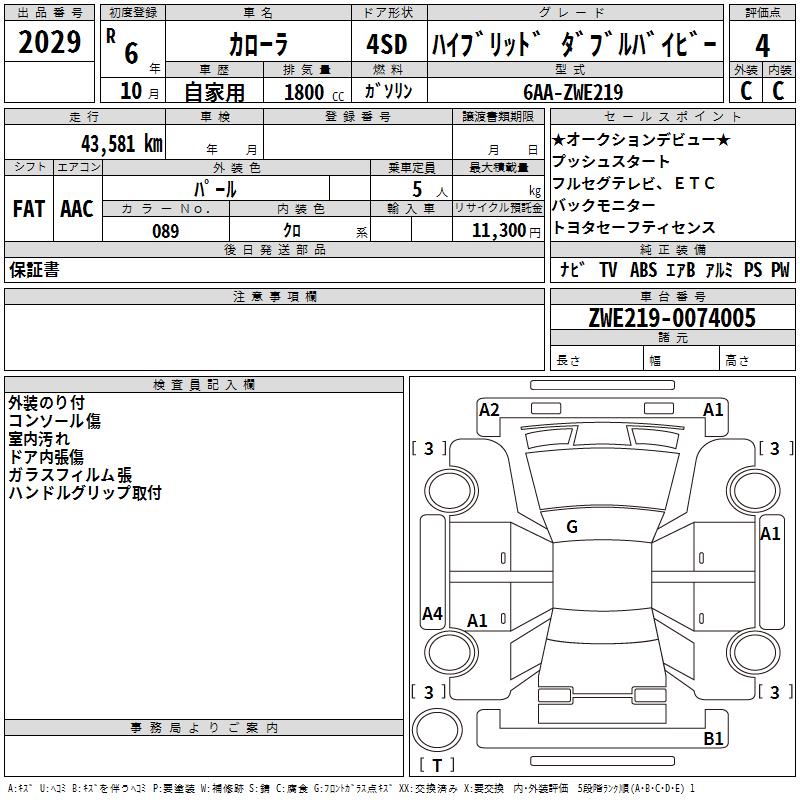
Task: Click the A4 mark on left side
Action: tap(432, 613)
